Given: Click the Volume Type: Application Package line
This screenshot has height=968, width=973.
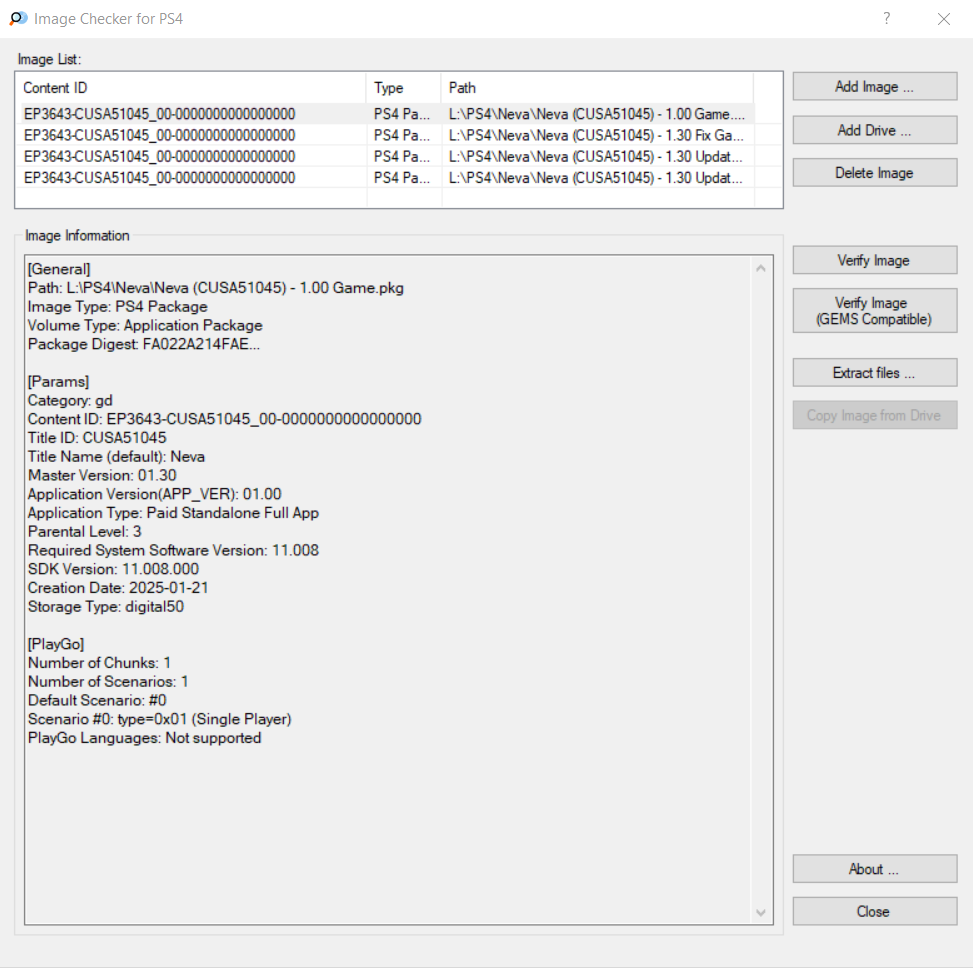Looking at the screenshot, I should (145, 326).
